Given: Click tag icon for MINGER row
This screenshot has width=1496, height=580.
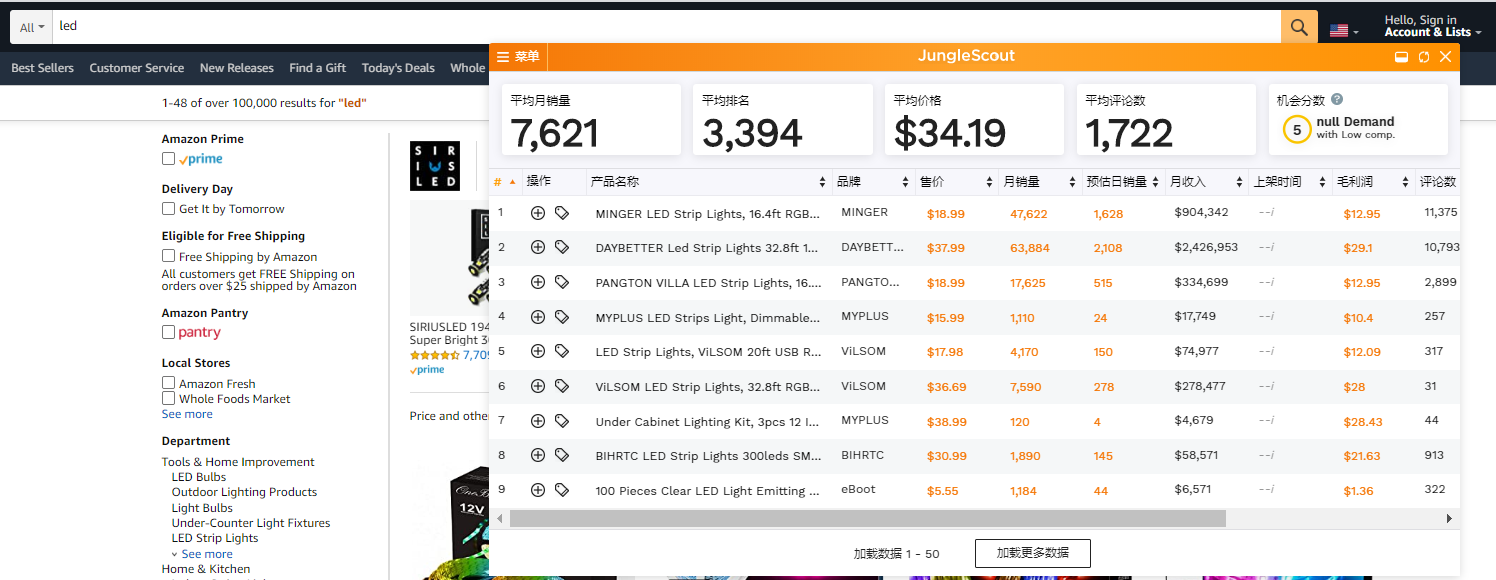Looking at the screenshot, I should 562,213.
